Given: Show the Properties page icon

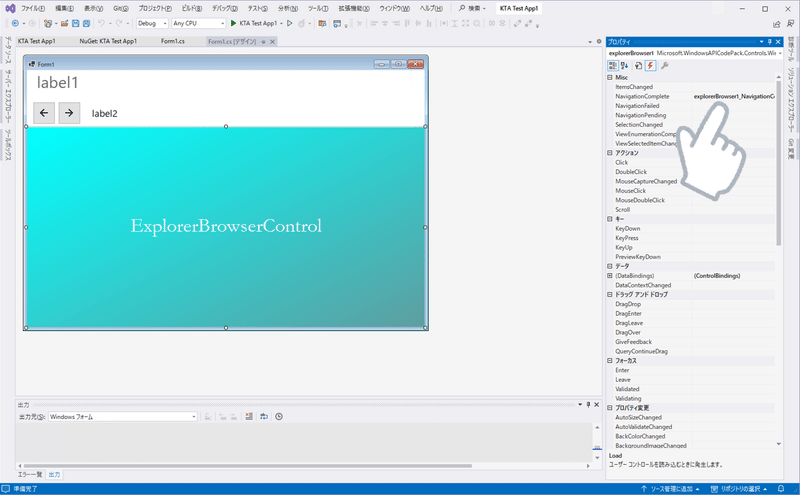Looking at the screenshot, I should point(638,65).
